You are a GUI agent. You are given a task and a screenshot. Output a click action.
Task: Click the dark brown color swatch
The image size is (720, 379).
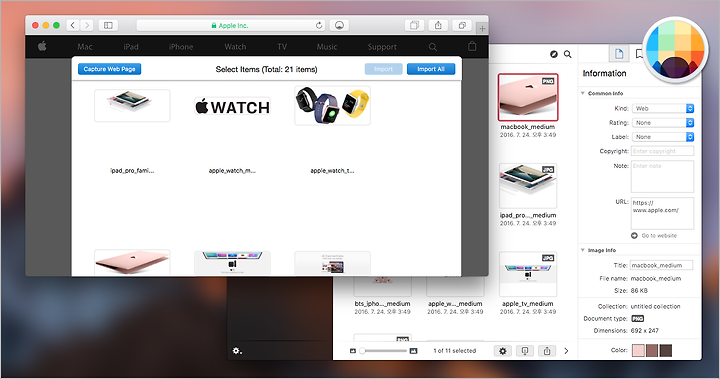[665, 351]
